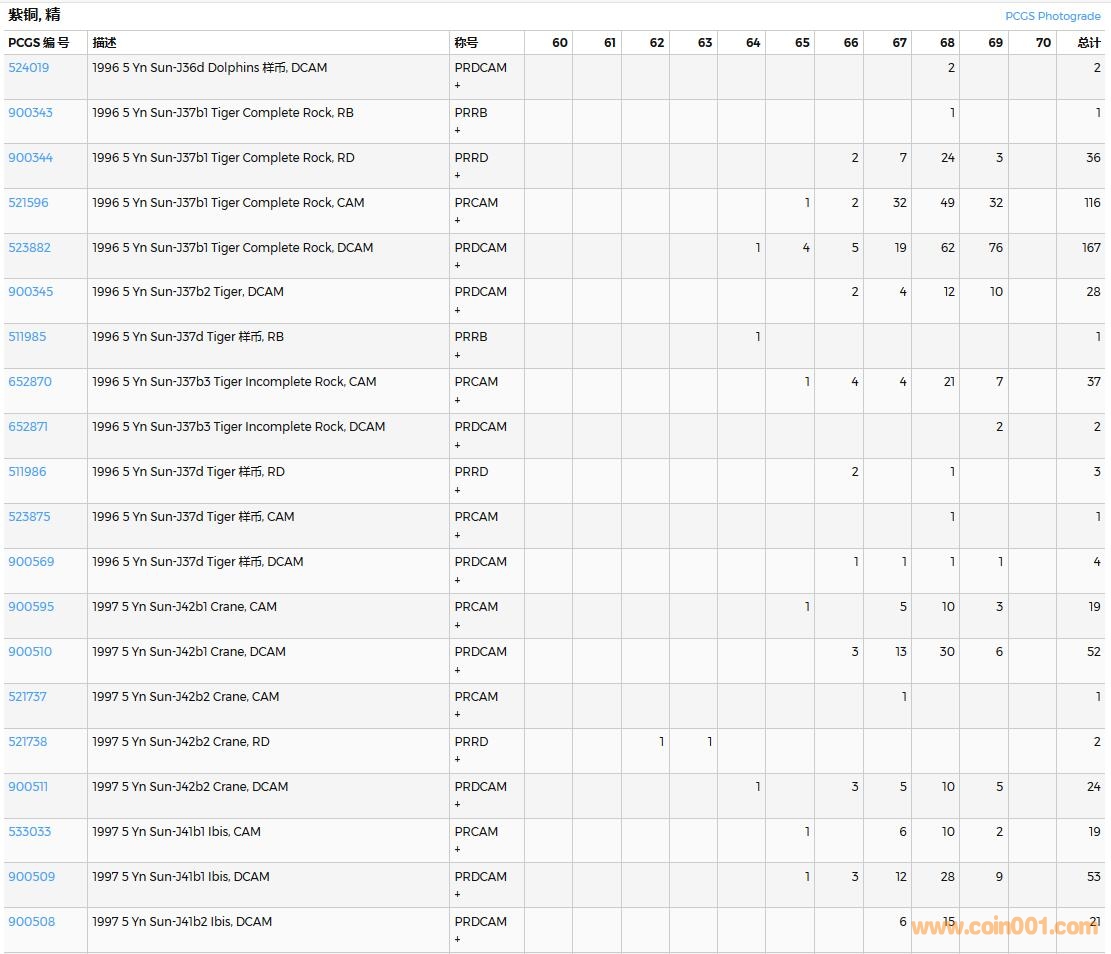Expand plus sign in J41b1 Ibis CAM row
Image resolution: width=1111 pixels, height=954 pixels.
tap(458, 850)
